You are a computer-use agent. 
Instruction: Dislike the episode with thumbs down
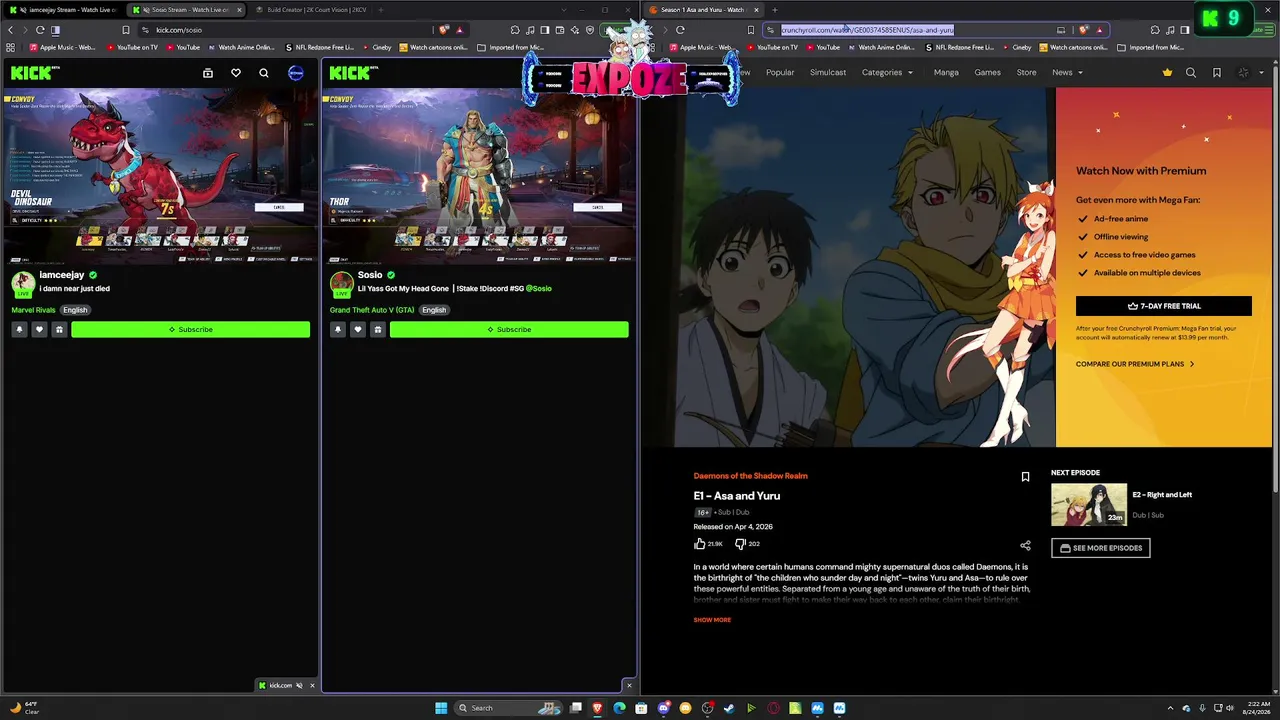[740, 544]
